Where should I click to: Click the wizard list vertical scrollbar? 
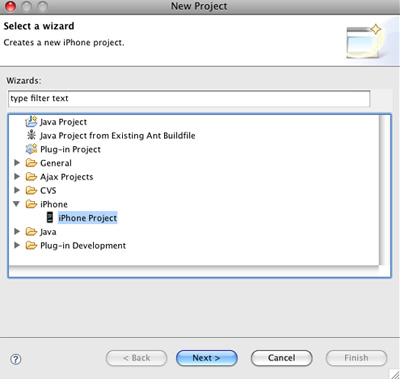point(384,190)
